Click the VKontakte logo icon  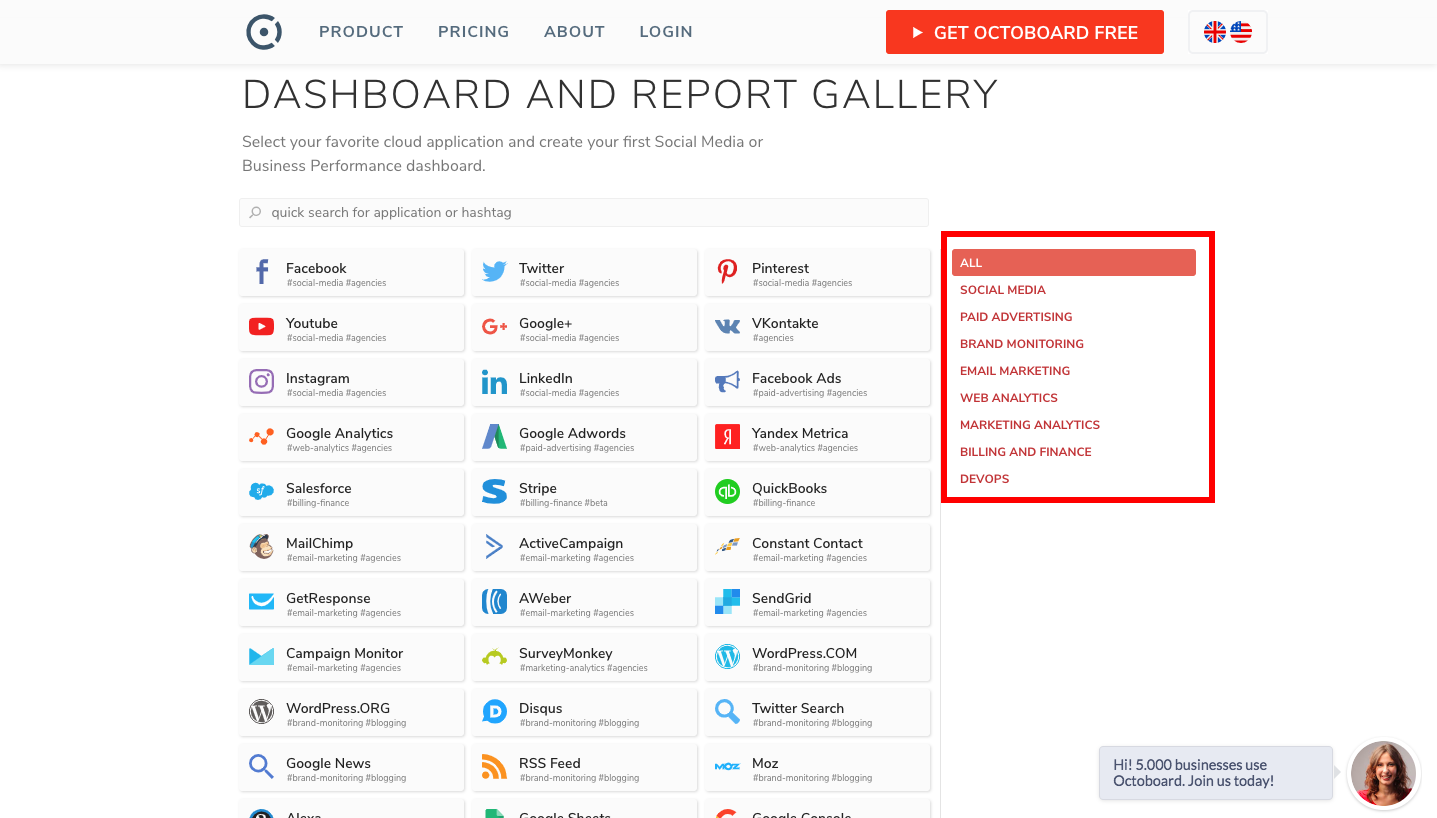click(x=727, y=327)
